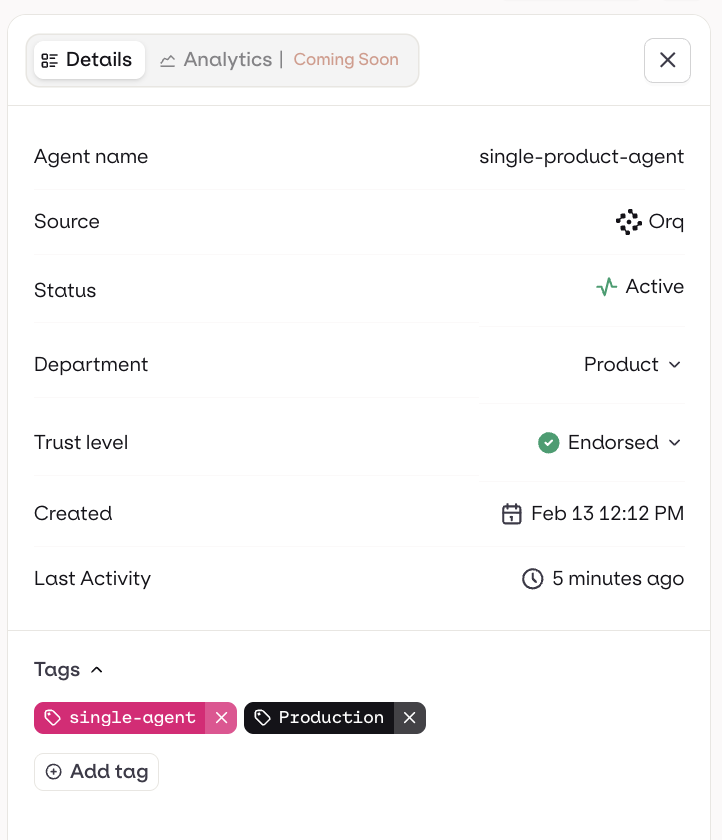Click the tag icon inside the Production tag
722x840 pixels.
(x=262, y=717)
